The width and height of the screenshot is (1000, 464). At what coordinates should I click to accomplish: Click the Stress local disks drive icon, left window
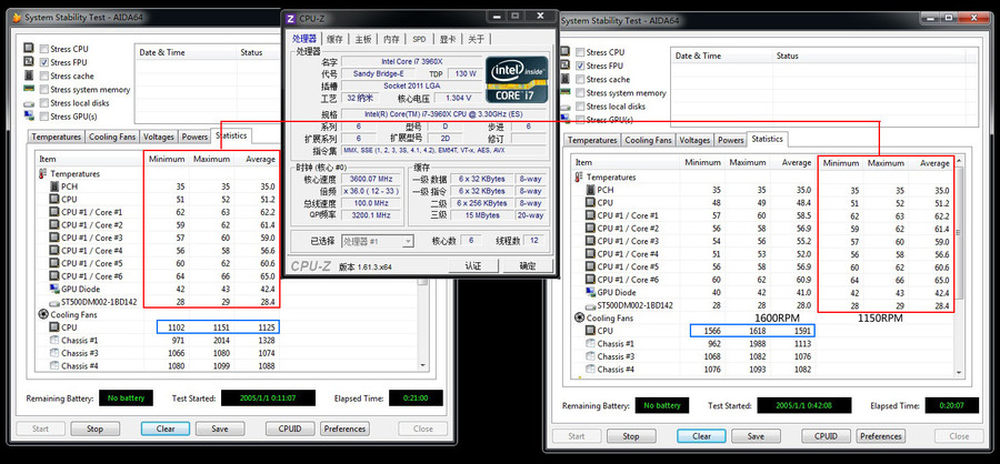coord(29,103)
